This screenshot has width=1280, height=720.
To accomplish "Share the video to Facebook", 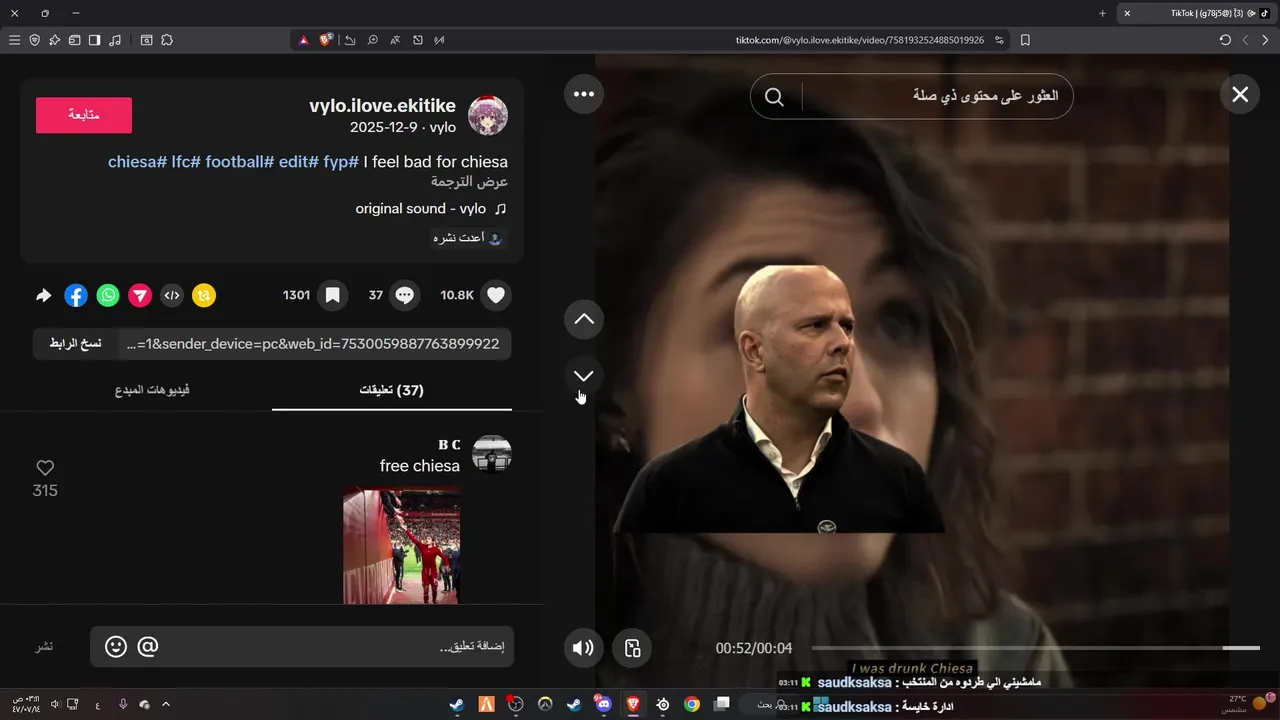I will coord(76,295).
